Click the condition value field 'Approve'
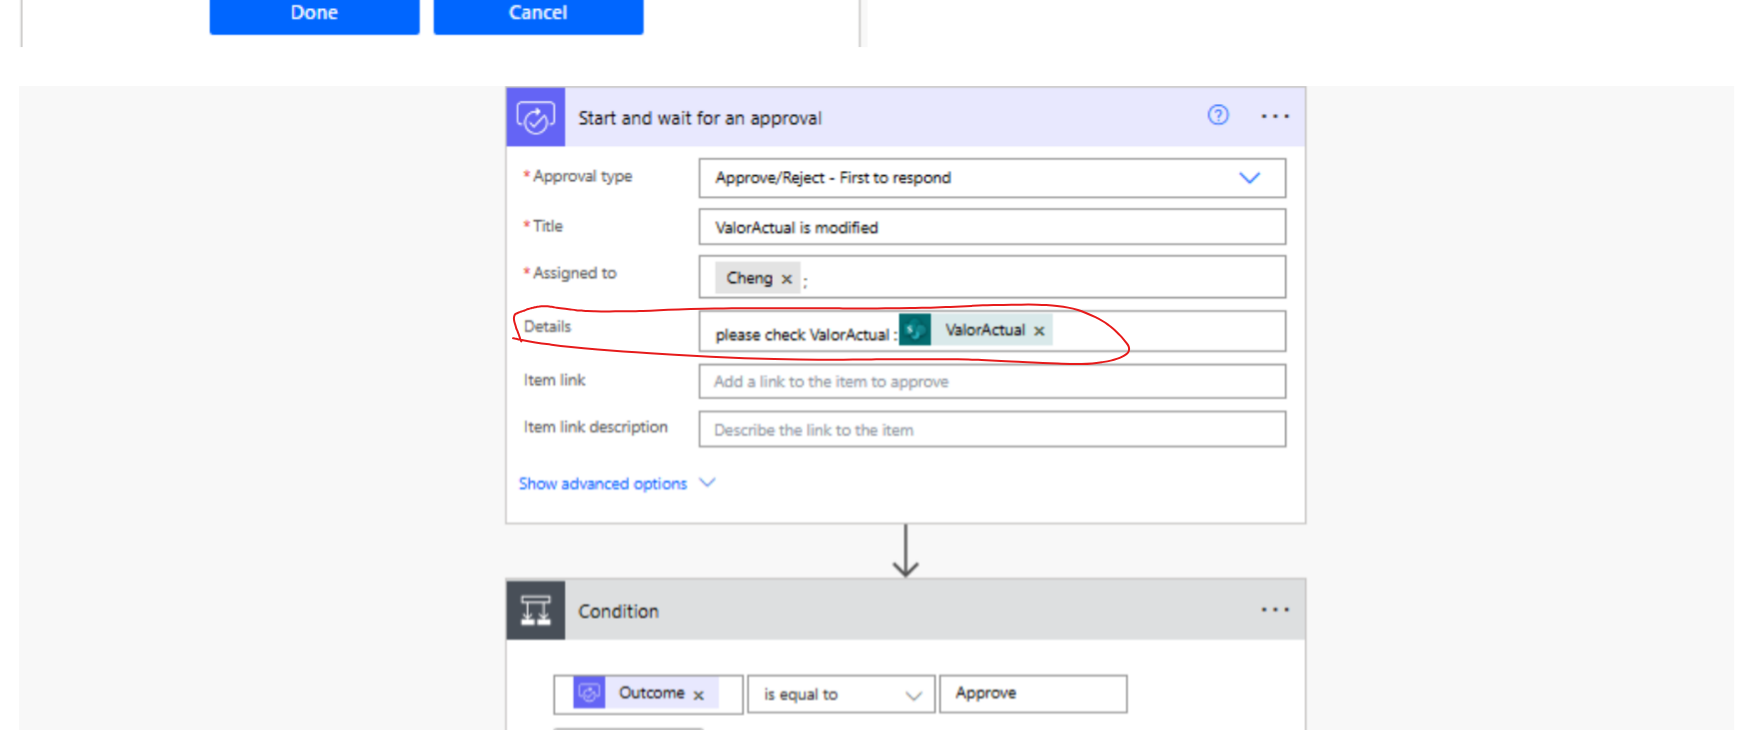The height and width of the screenshot is (730, 1744). [1033, 694]
